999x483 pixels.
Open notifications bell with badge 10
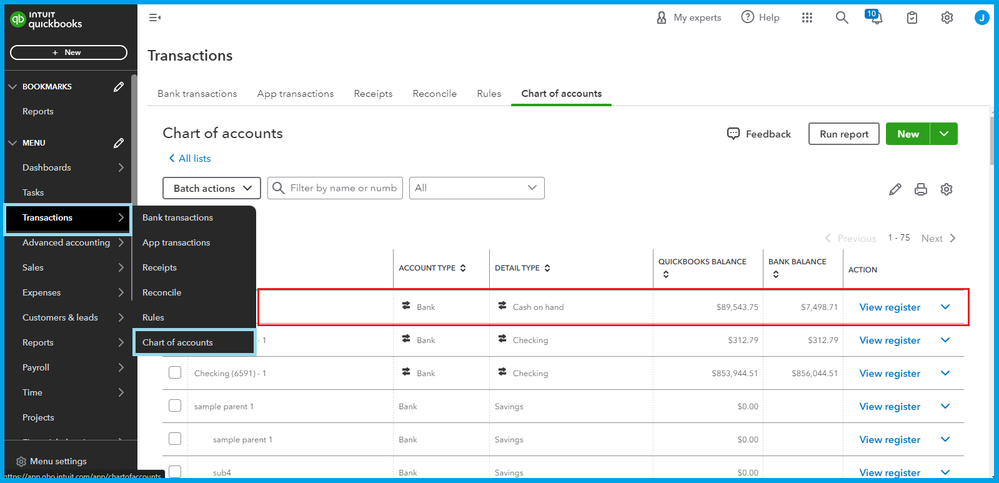[x=875, y=17]
